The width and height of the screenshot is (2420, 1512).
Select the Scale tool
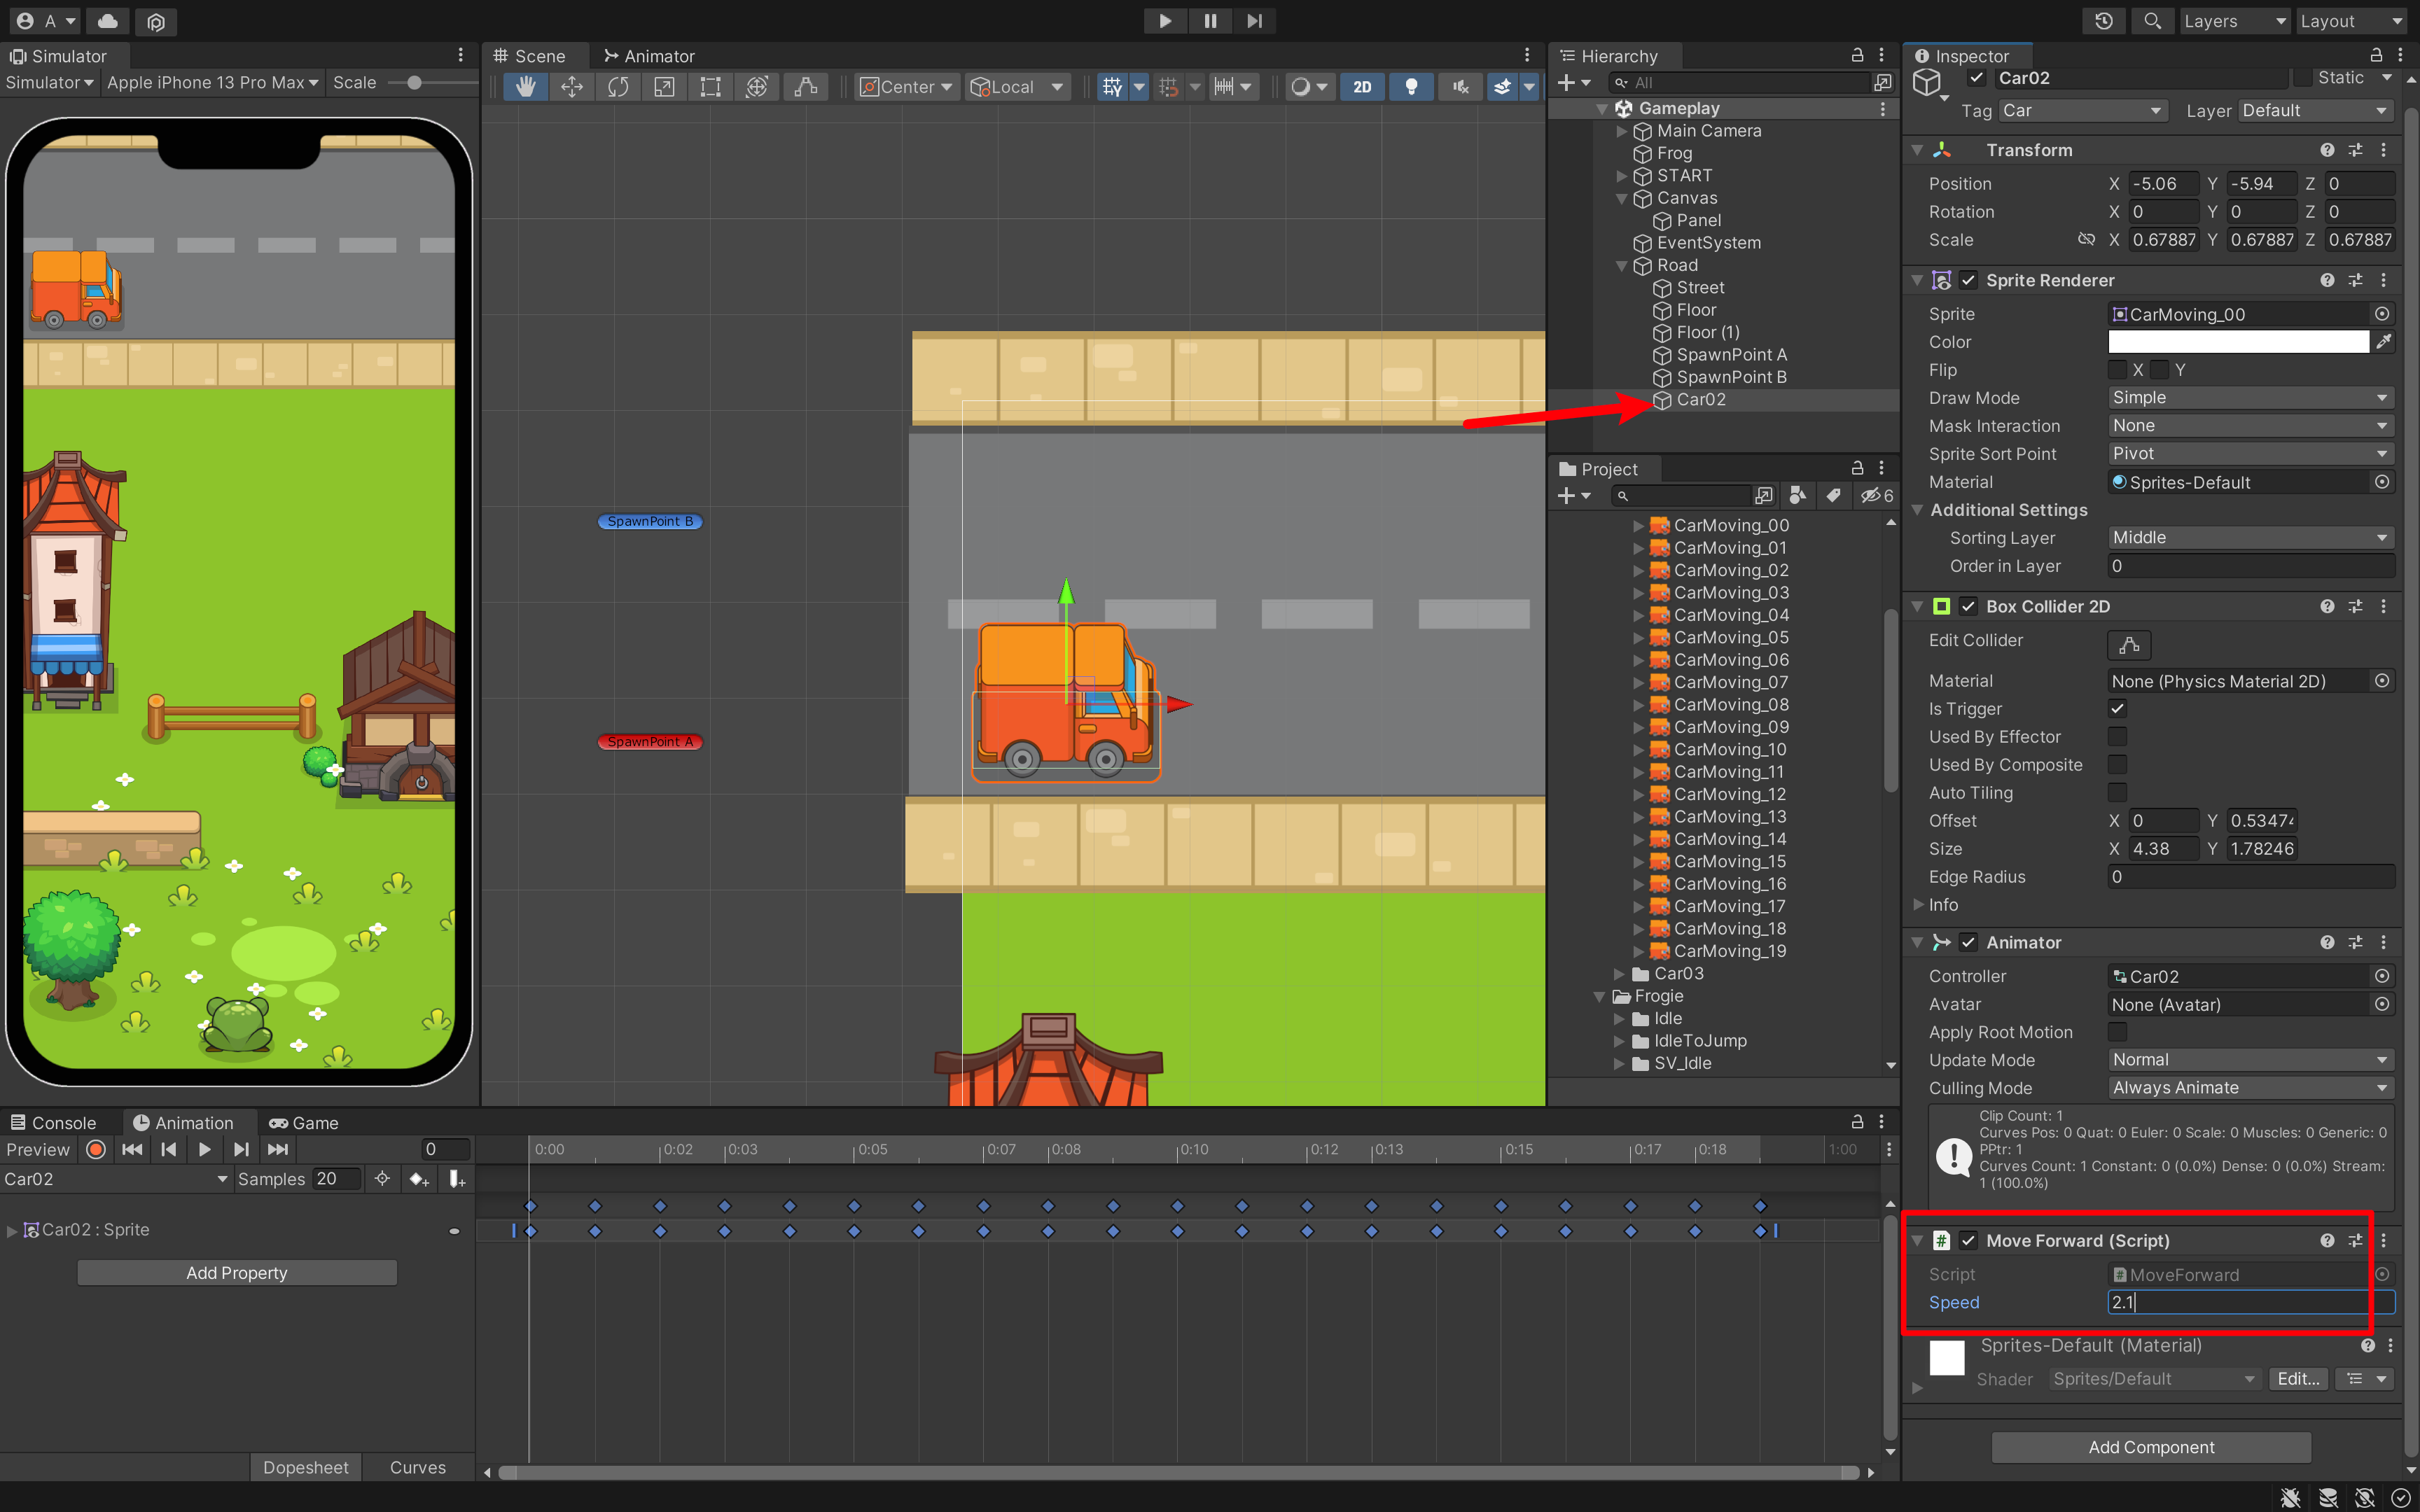coord(664,87)
